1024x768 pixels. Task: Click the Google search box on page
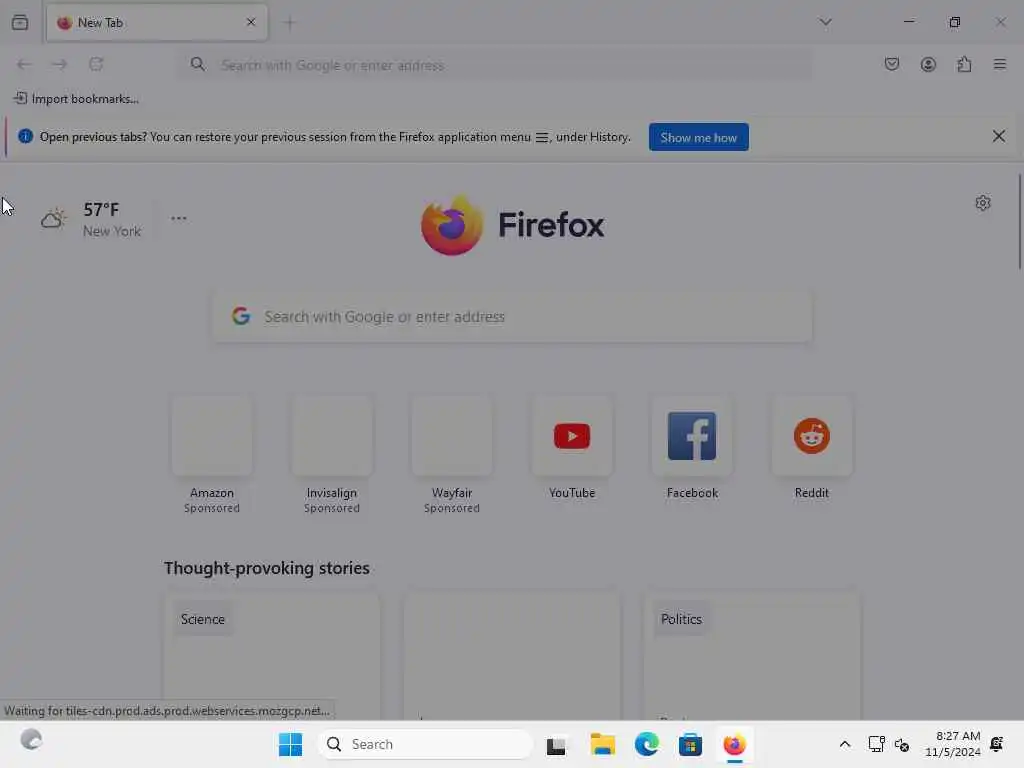click(x=512, y=317)
